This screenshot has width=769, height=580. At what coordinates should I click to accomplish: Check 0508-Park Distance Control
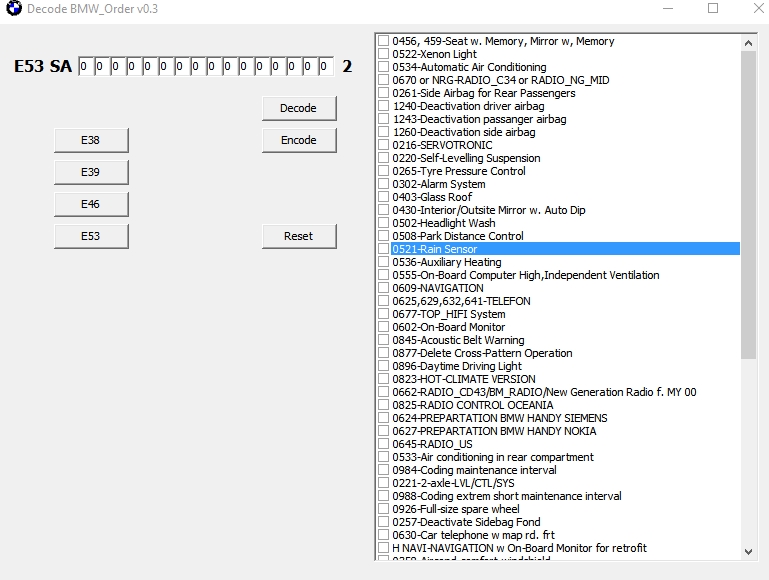[384, 236]
